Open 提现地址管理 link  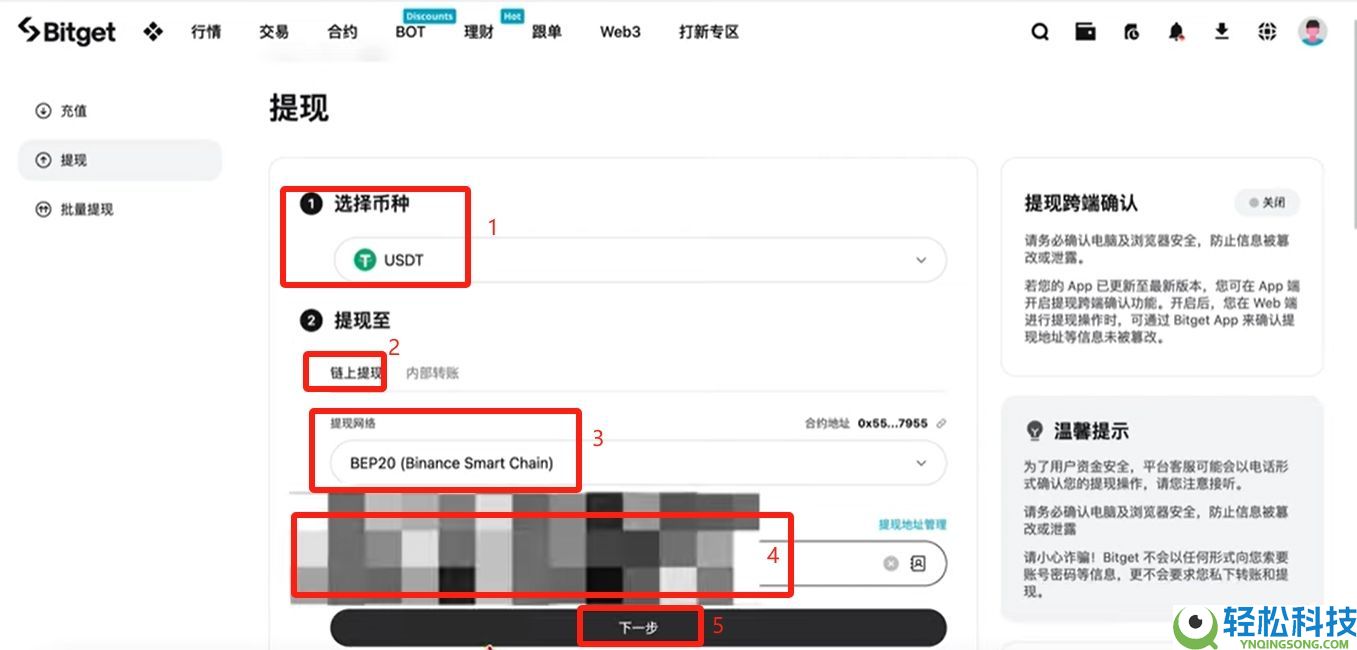(x=912, y=524)
